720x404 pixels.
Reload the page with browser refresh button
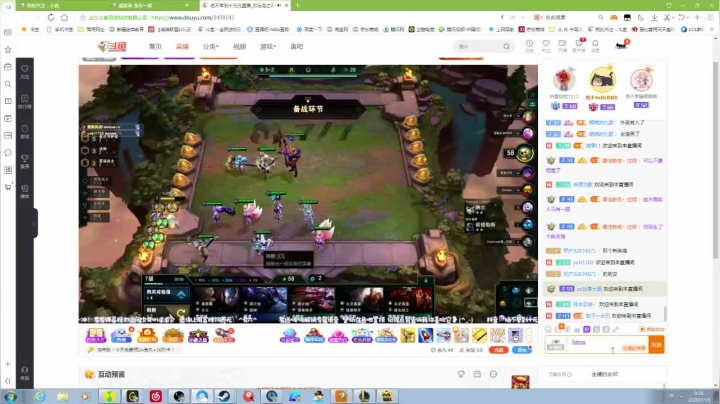tap(51, 17)
